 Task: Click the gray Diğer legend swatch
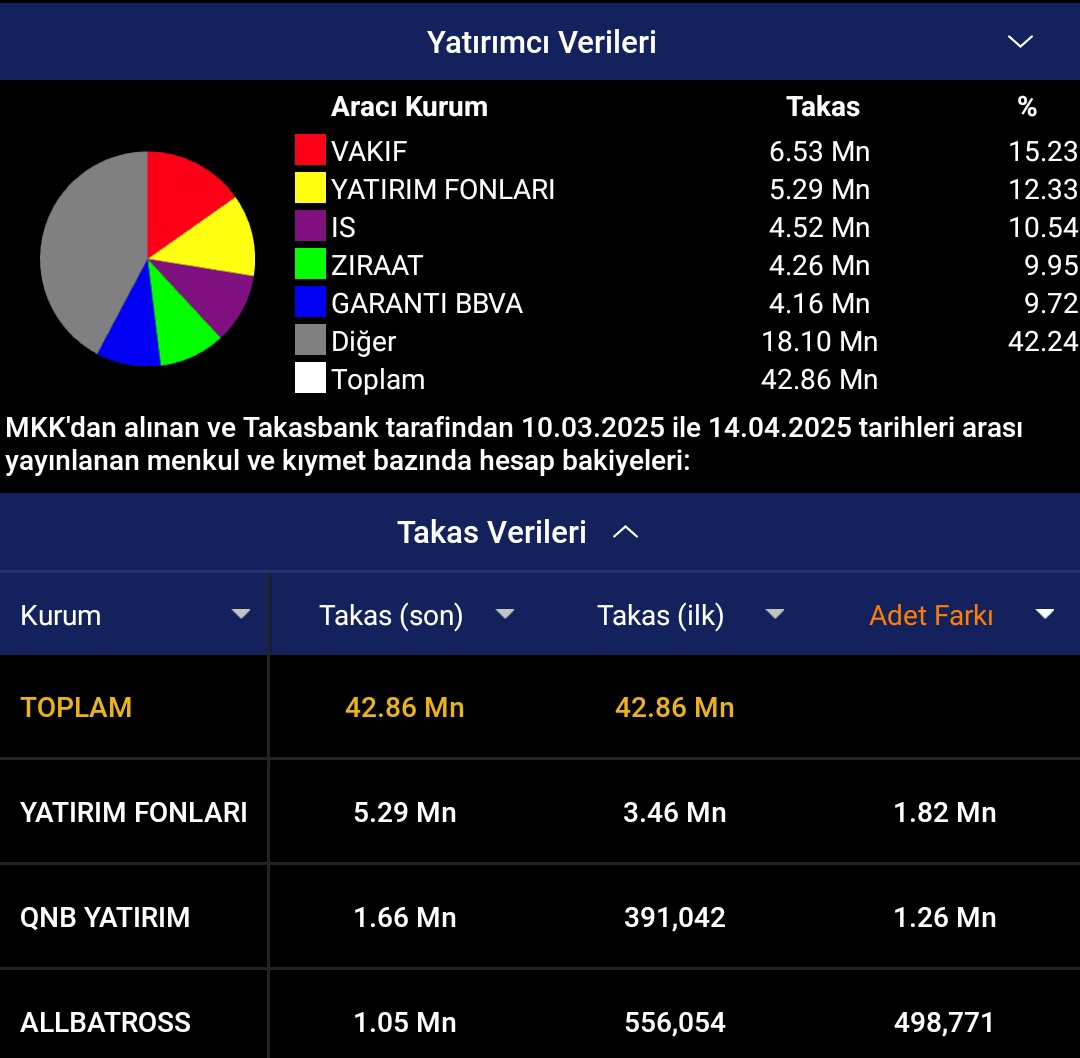(x=310, y=340)
